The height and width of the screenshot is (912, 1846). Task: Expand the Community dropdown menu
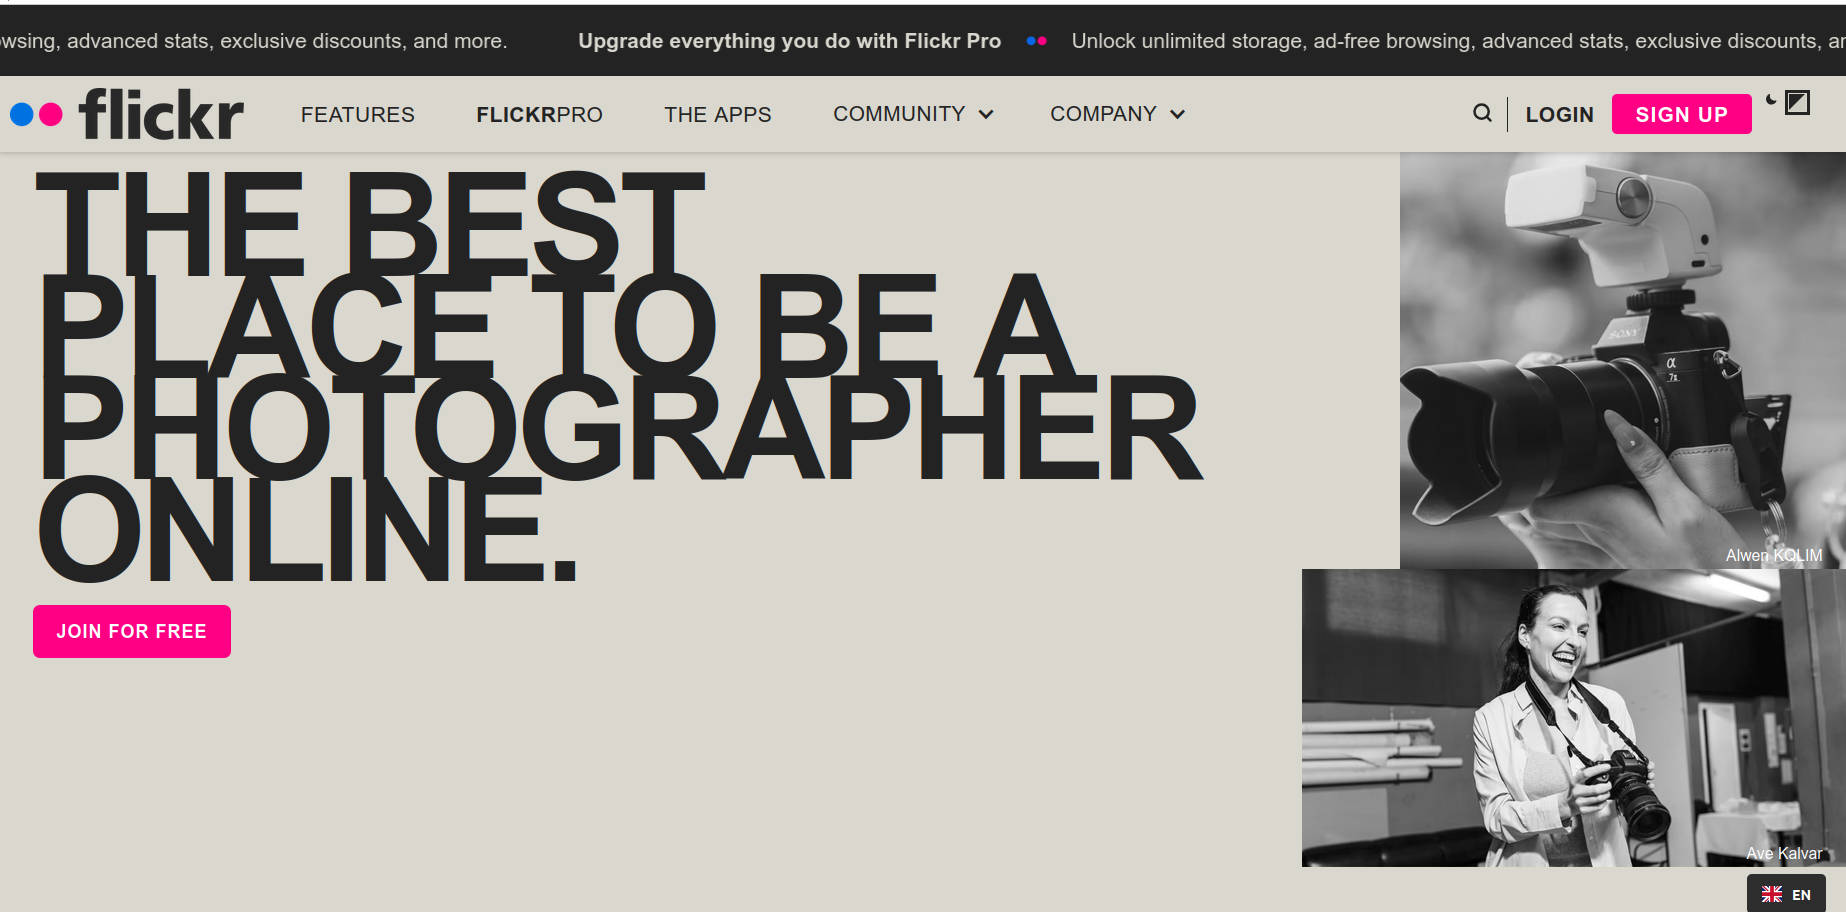[912, 114]
